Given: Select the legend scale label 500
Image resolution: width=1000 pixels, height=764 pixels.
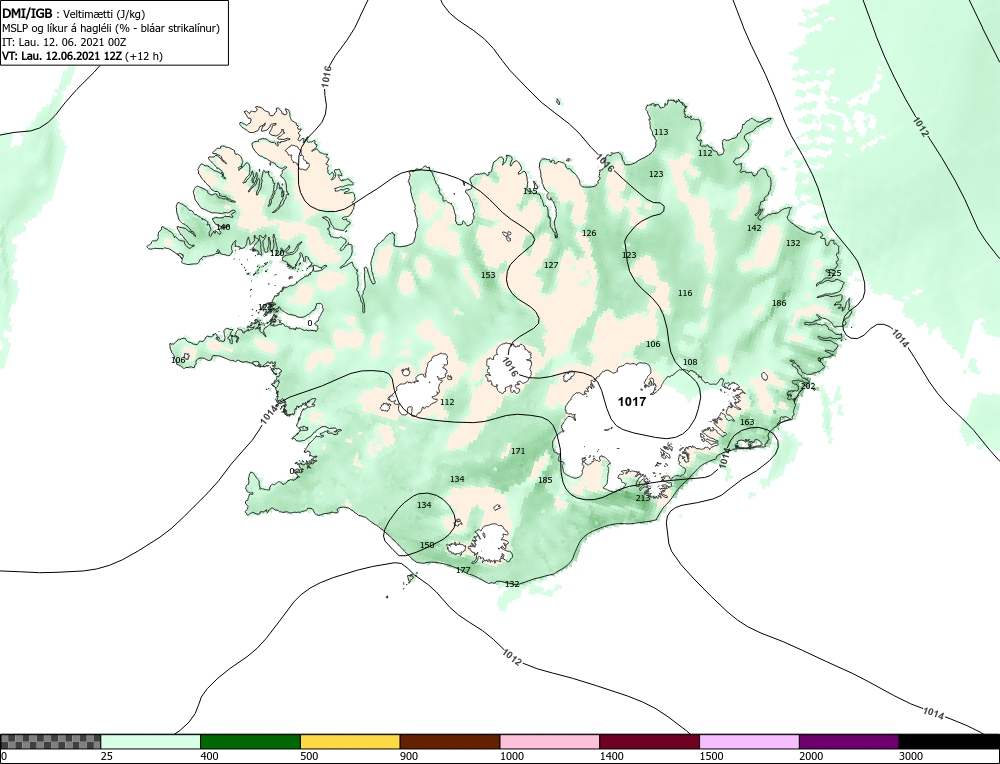Looking at the screenshot, I should [x=309, y=756].
